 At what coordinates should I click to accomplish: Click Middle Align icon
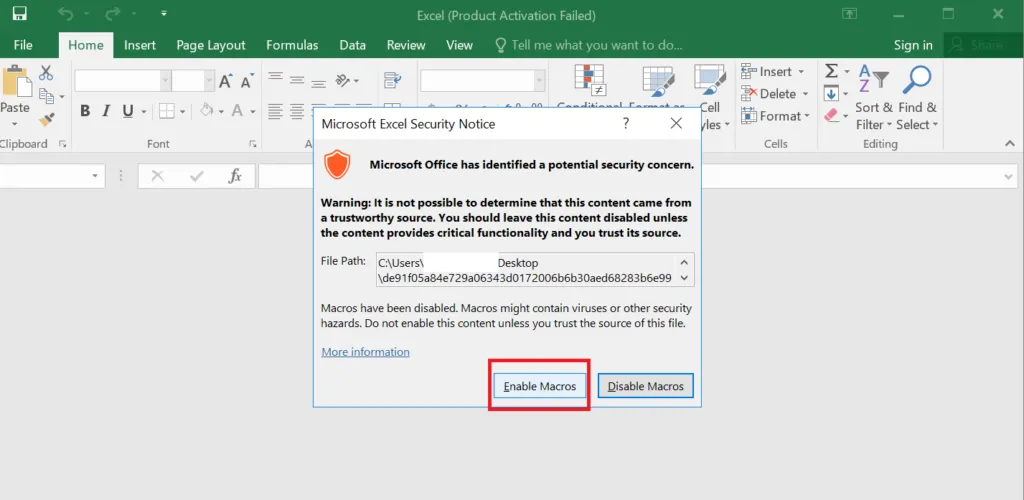297,80
